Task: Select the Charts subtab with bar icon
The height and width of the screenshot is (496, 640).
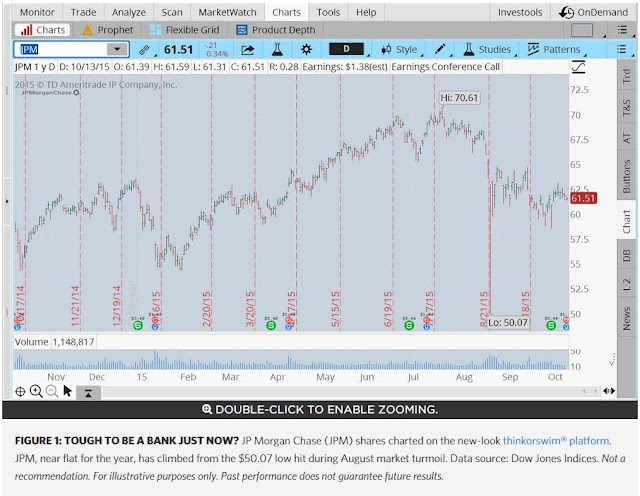Action: (42, 30)
